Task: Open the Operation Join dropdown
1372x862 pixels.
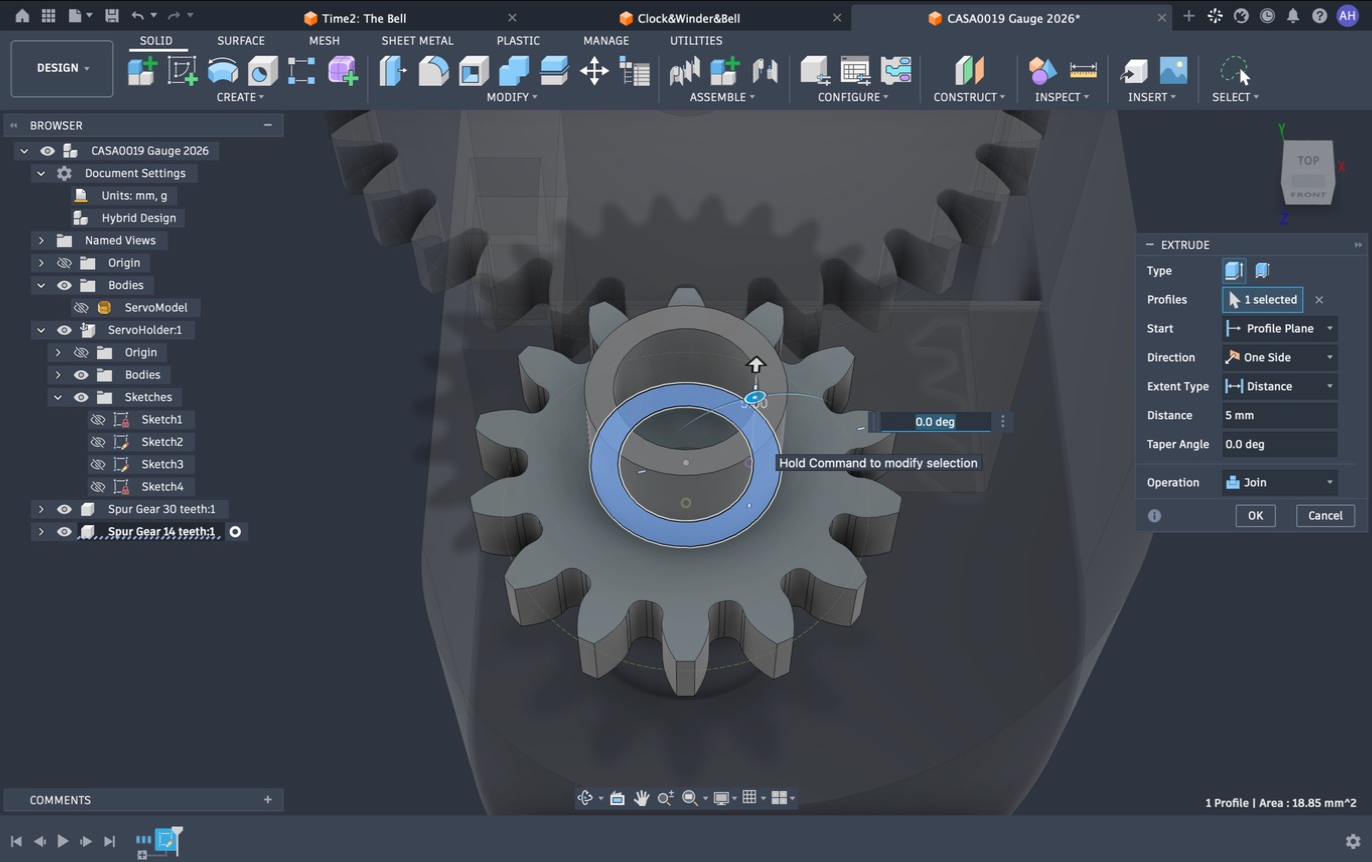Action: [x=1279, y=482]
